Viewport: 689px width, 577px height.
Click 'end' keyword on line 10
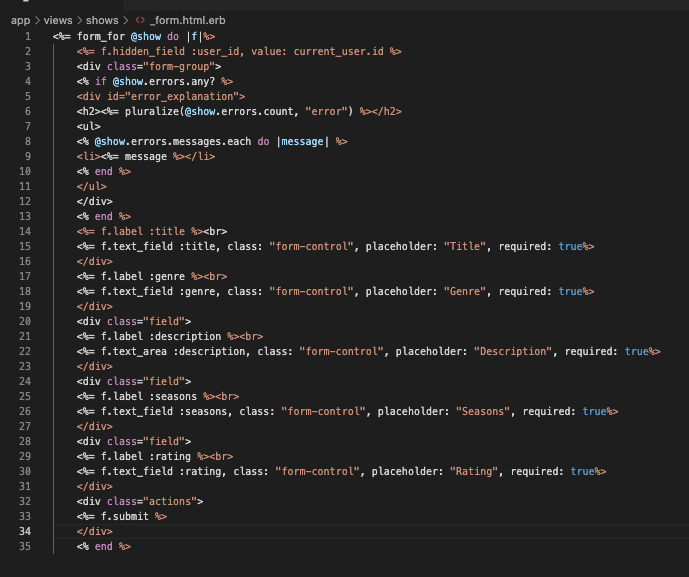[x=104, y=171]
